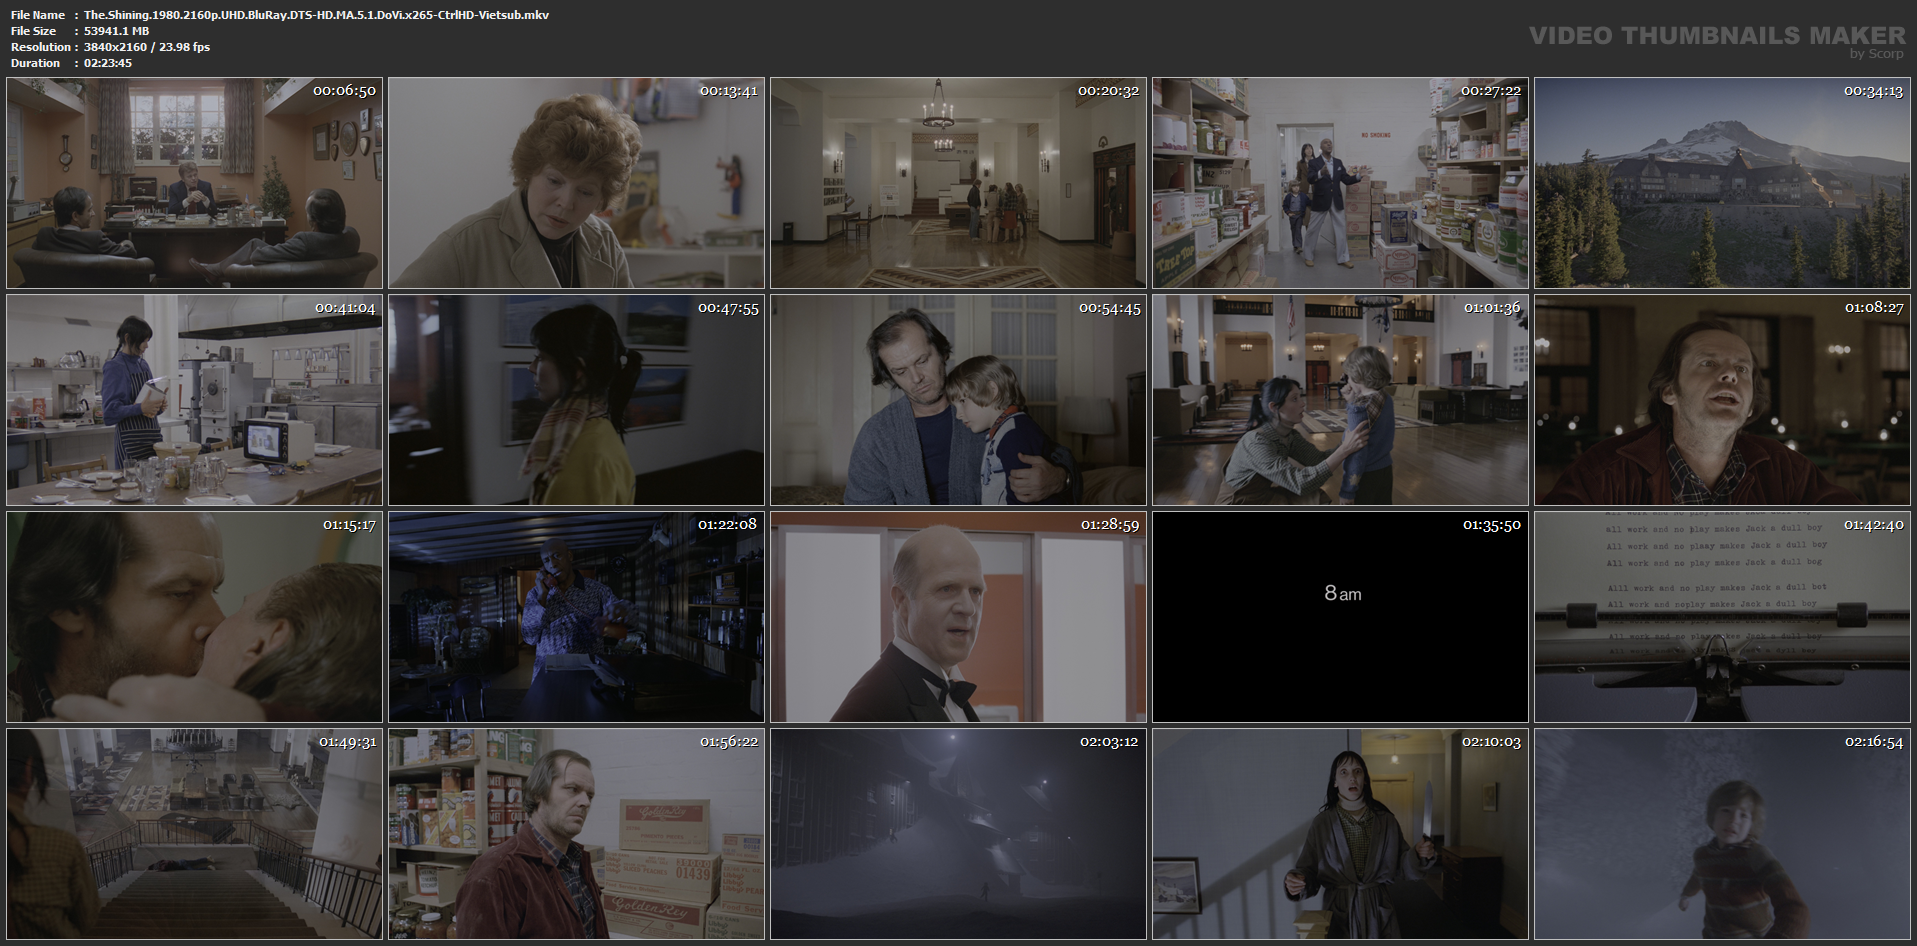Click the 'Resolution' label
The height and width of the screenshot is (946, 1917).
tap(41, 47)
